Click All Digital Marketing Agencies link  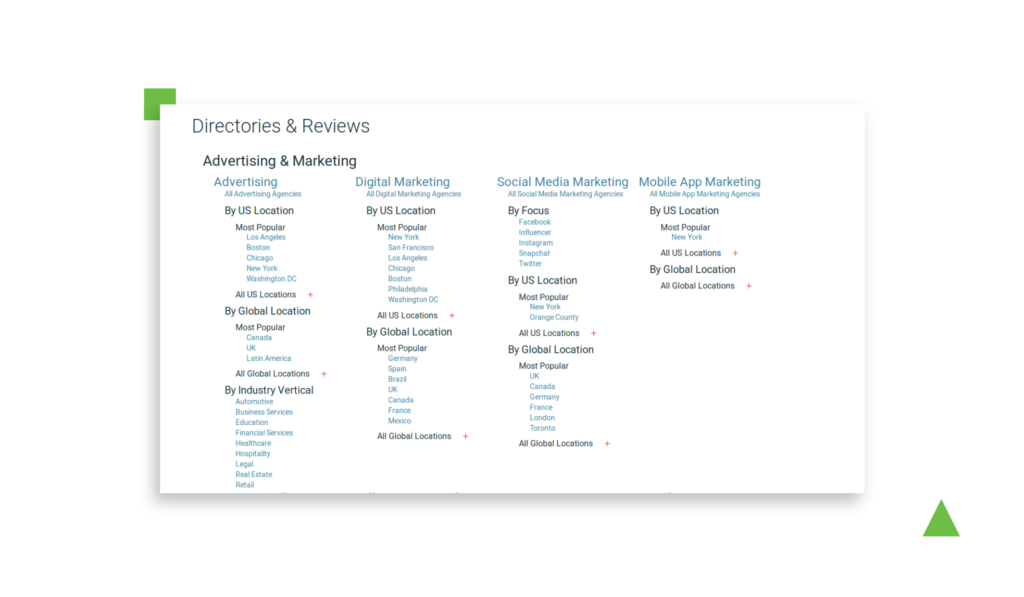tap(413, 194)
